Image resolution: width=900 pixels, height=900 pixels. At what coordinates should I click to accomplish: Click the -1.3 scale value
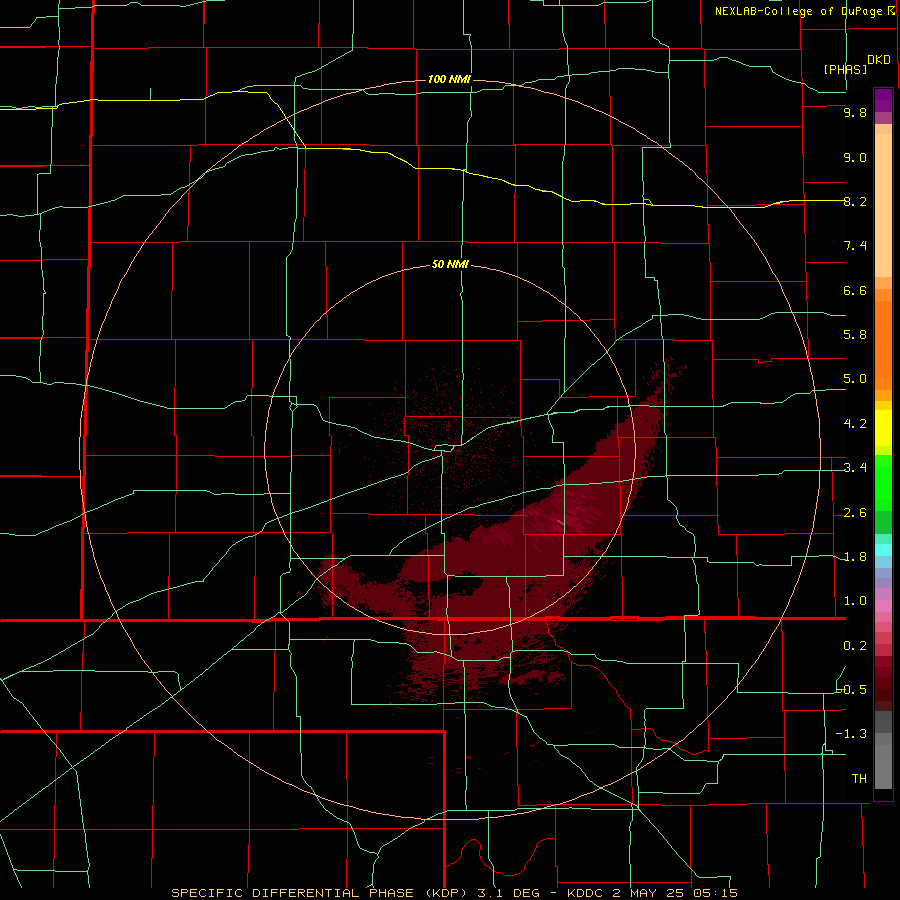[x=852, y=734]
